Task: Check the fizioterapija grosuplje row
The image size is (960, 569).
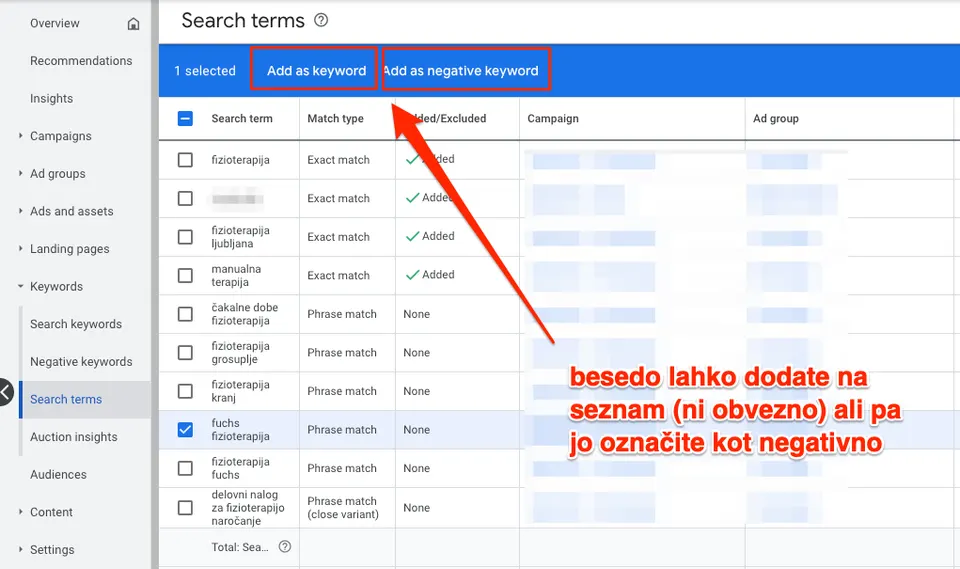Action: tap(185, 353)
